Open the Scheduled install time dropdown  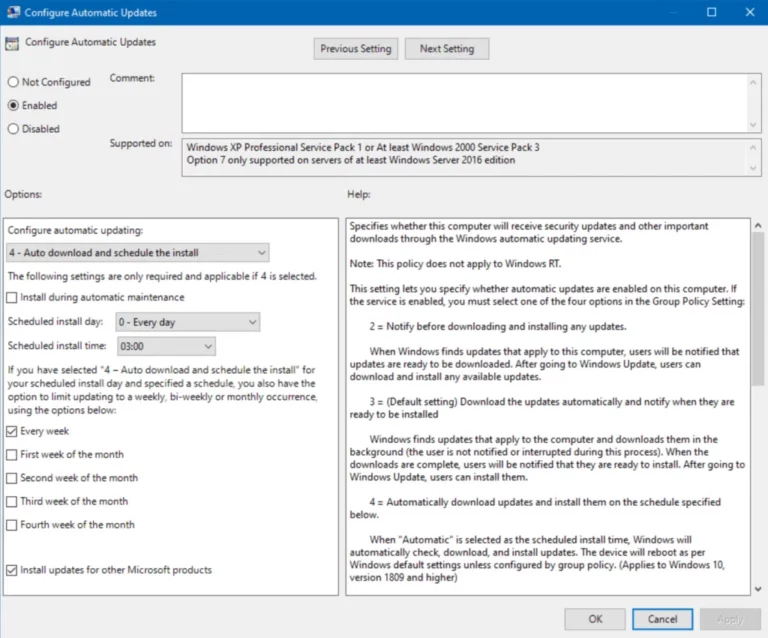(166, 346)
